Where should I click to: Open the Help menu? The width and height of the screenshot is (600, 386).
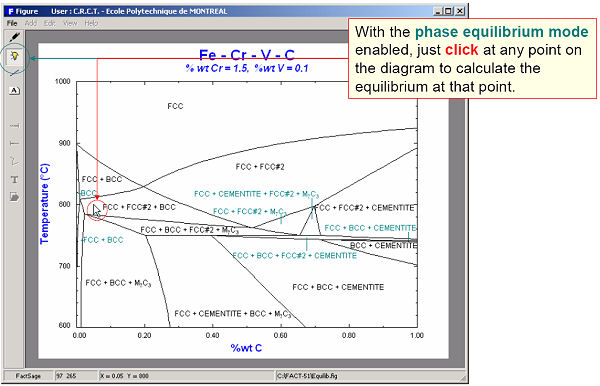coord(91,23)
